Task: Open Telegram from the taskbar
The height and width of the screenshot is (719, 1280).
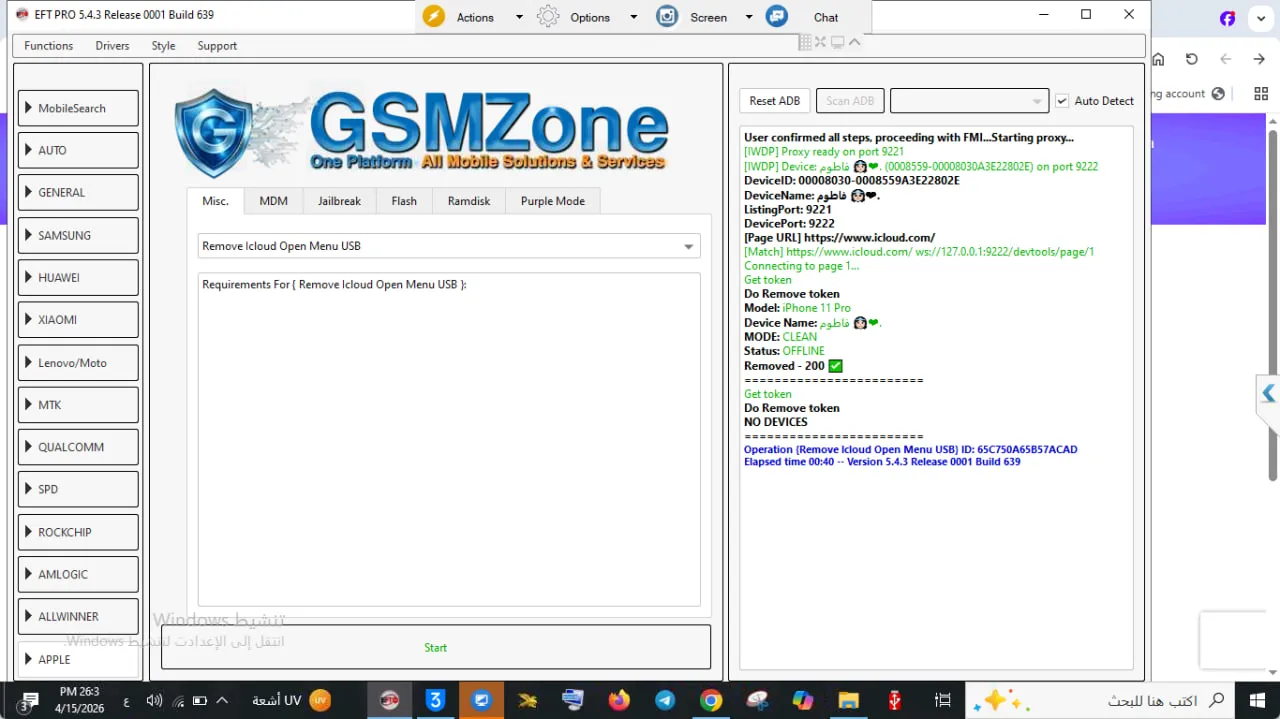Action: 664,700
